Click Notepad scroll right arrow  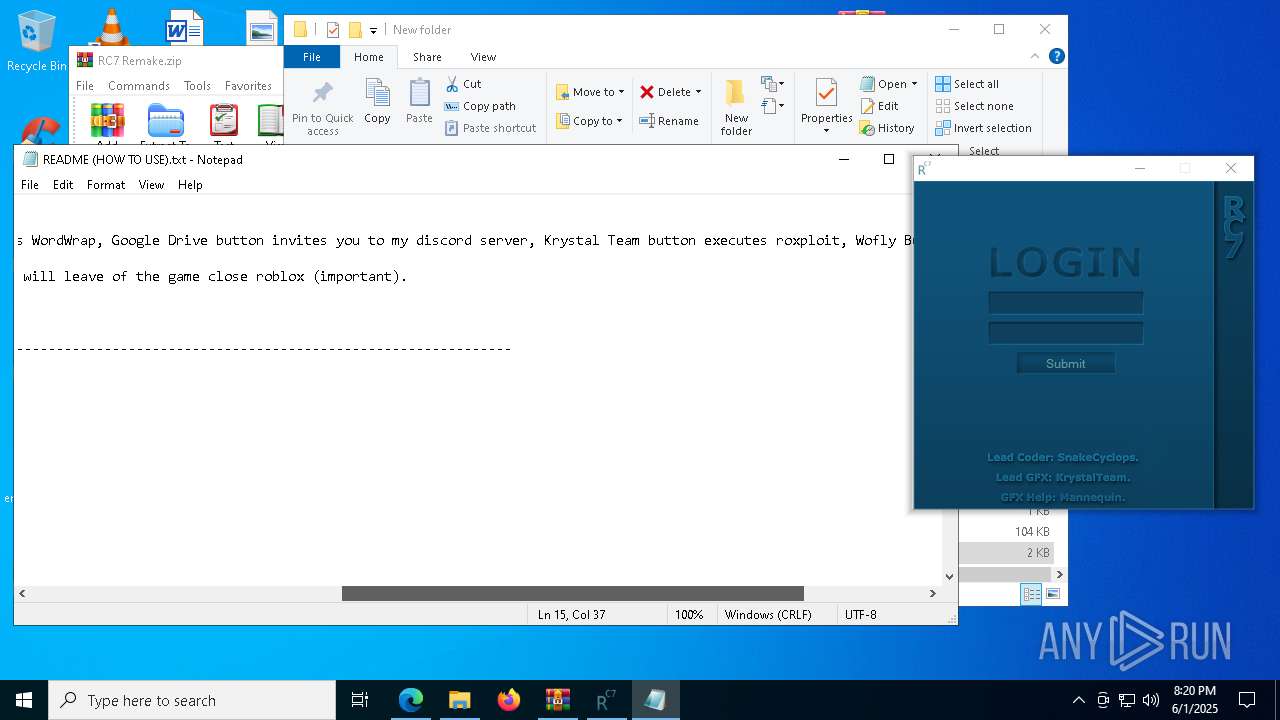(x=932, y=593)
